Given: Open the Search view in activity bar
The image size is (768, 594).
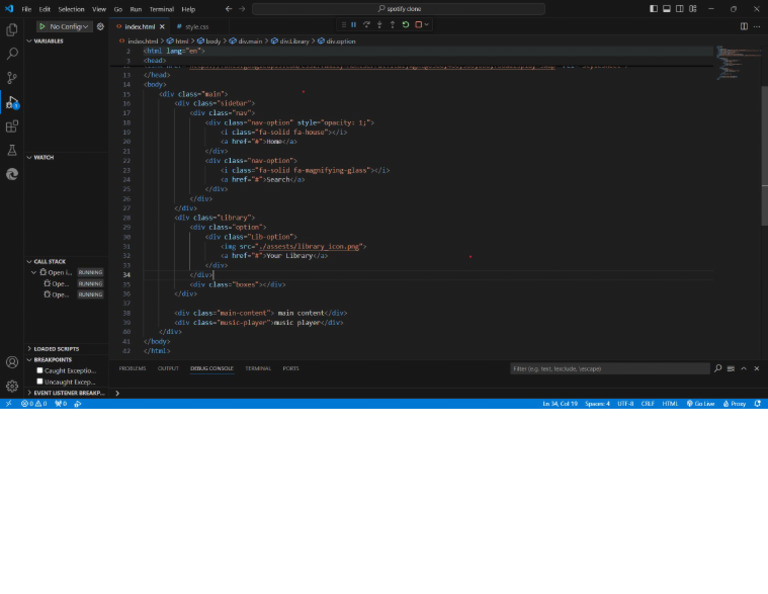Looking at the screenshot, I should (12, 54).
